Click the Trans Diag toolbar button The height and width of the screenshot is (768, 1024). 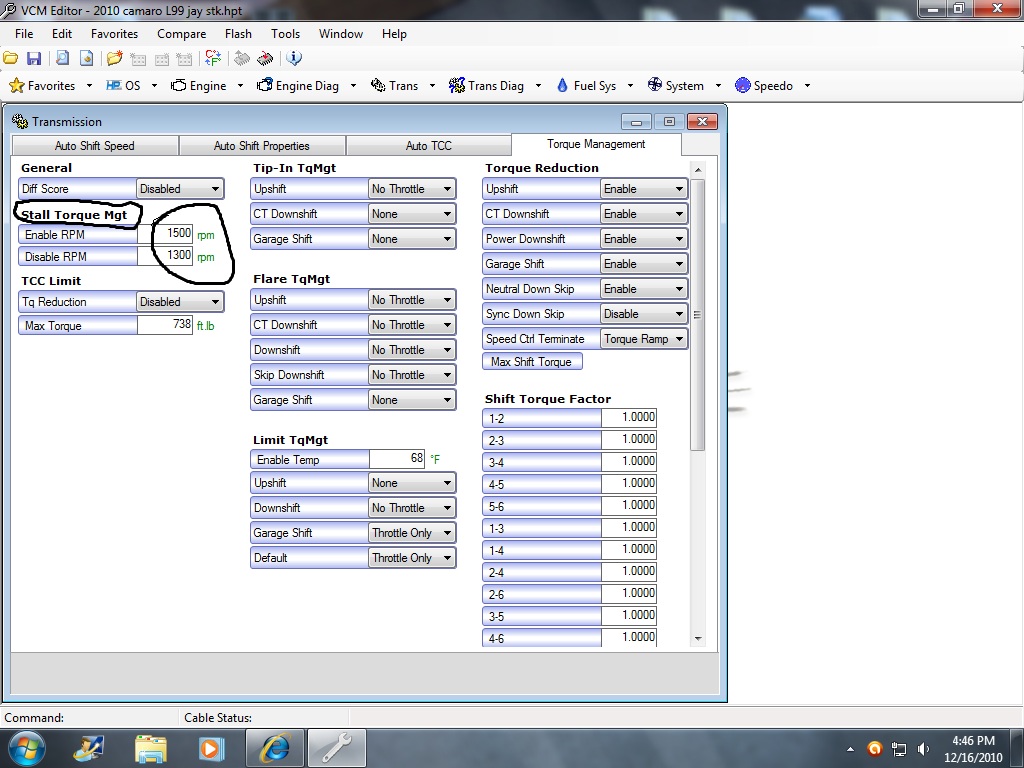click(487, 86)
